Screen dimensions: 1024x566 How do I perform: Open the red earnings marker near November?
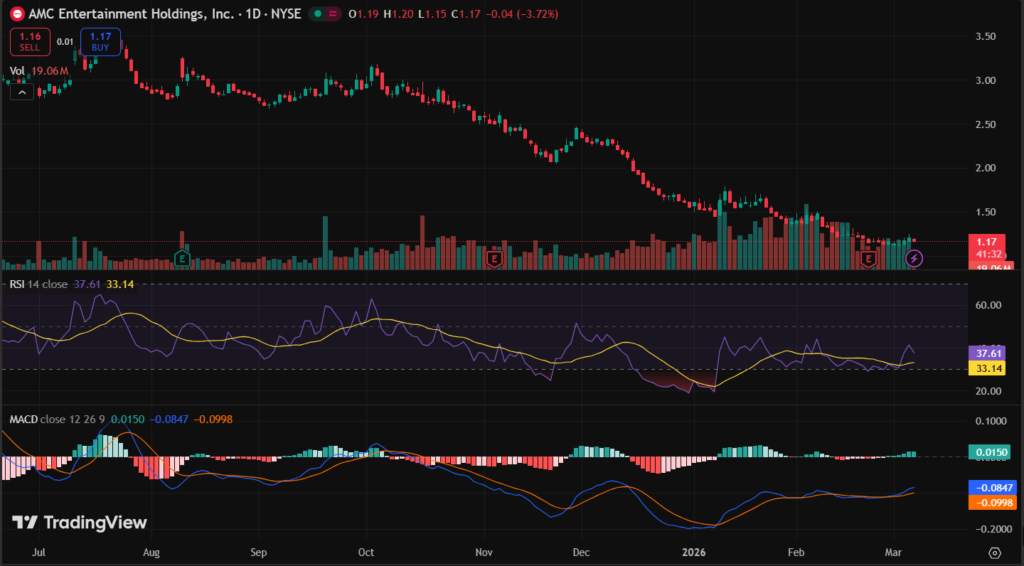point(493,259)
